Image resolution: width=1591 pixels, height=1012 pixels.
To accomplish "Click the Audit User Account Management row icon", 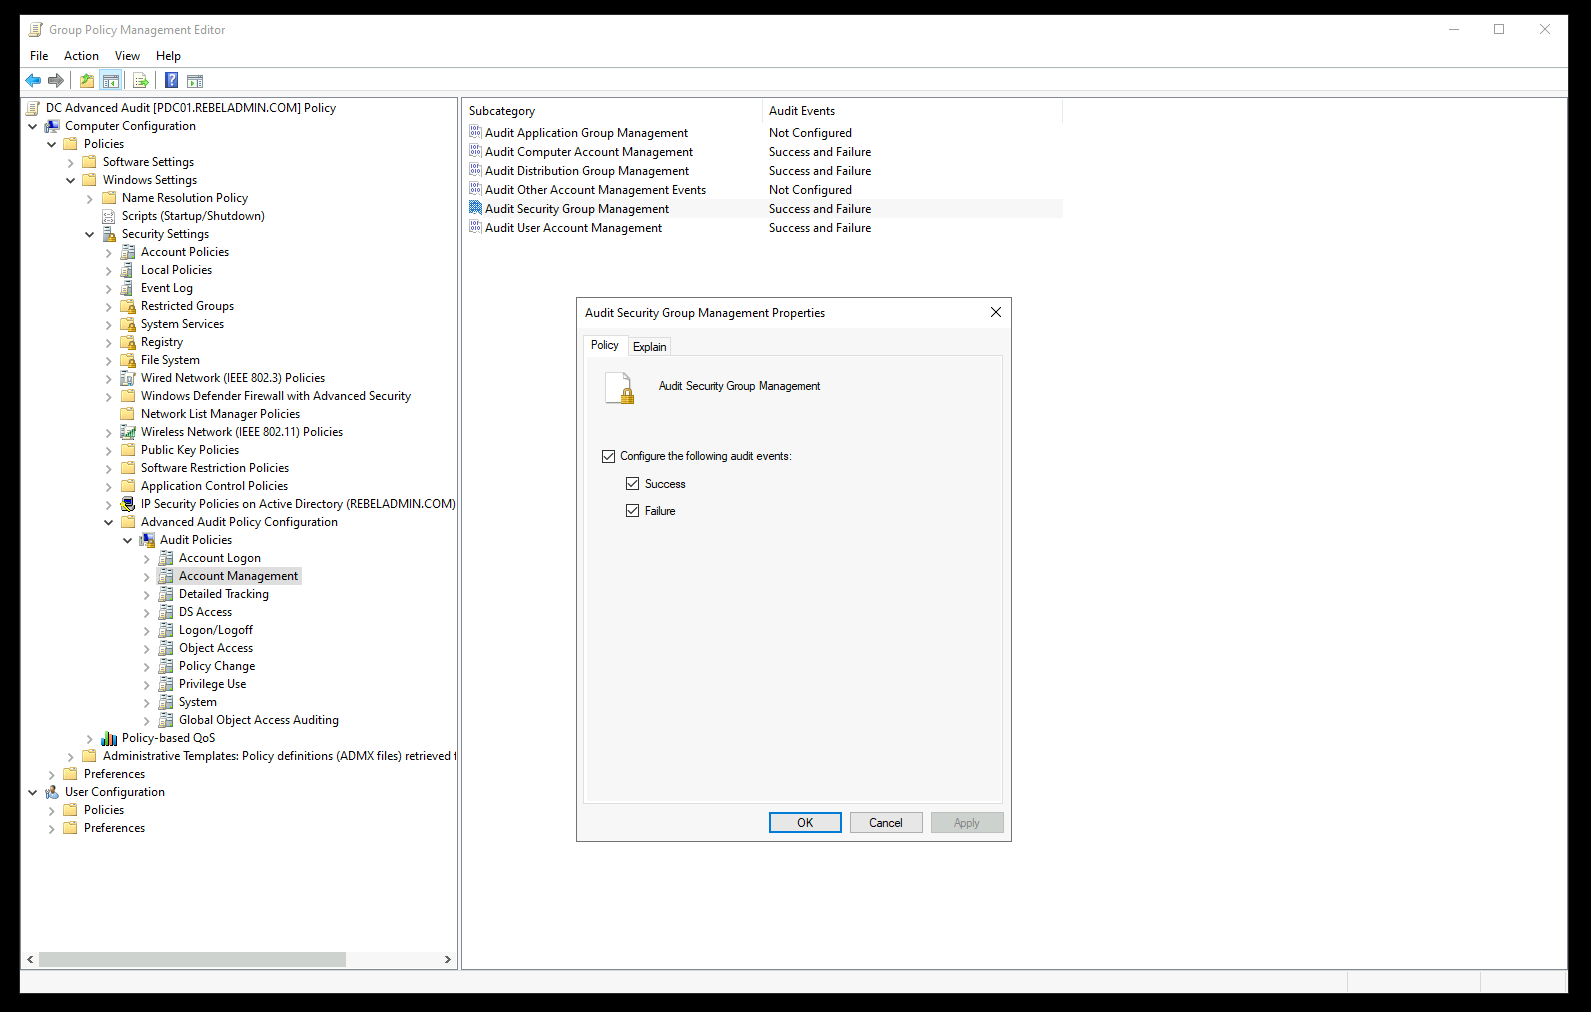I will click(476, 227).
